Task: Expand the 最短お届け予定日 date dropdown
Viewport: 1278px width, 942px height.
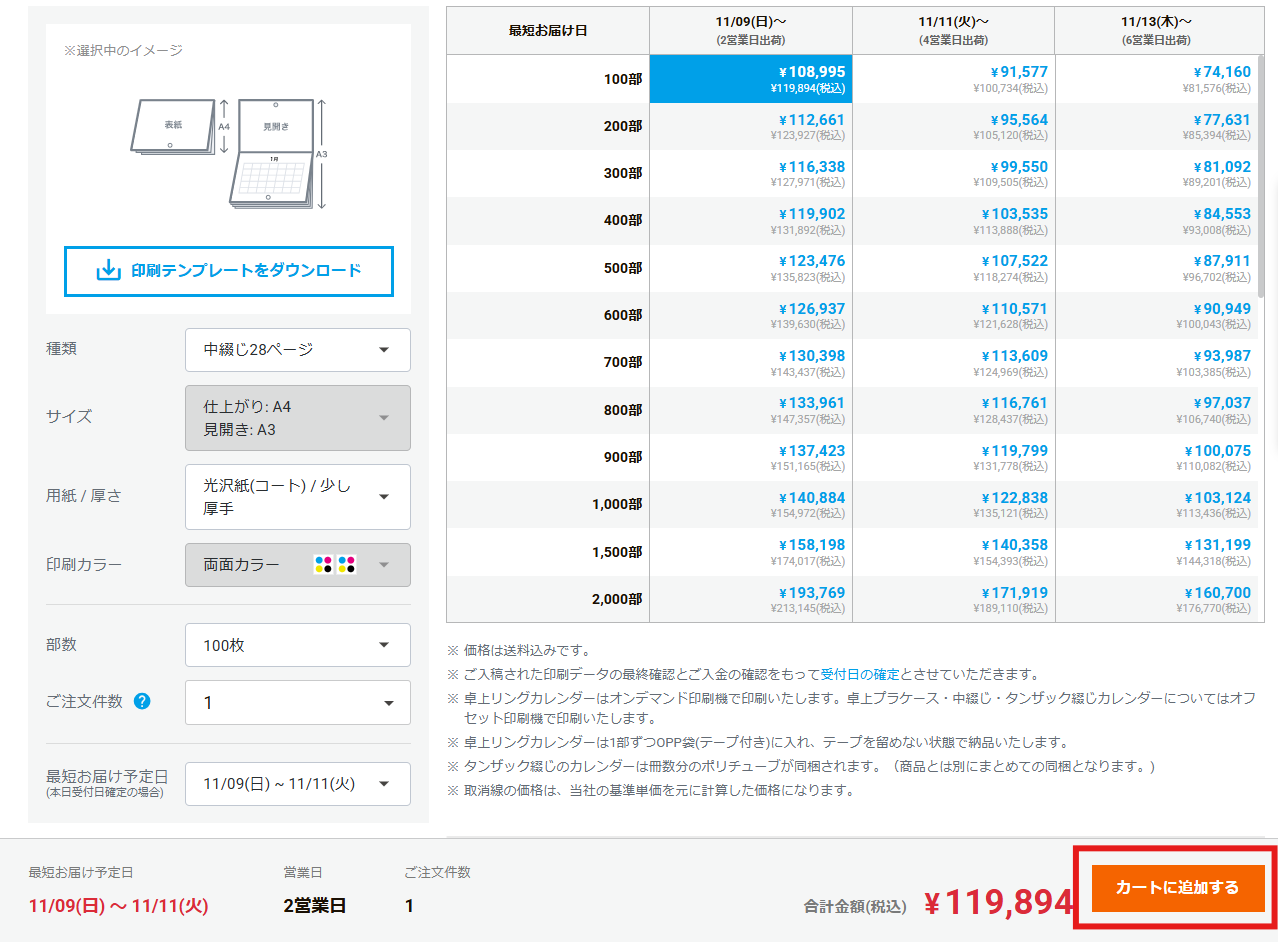Action: [x=297, y=784]
